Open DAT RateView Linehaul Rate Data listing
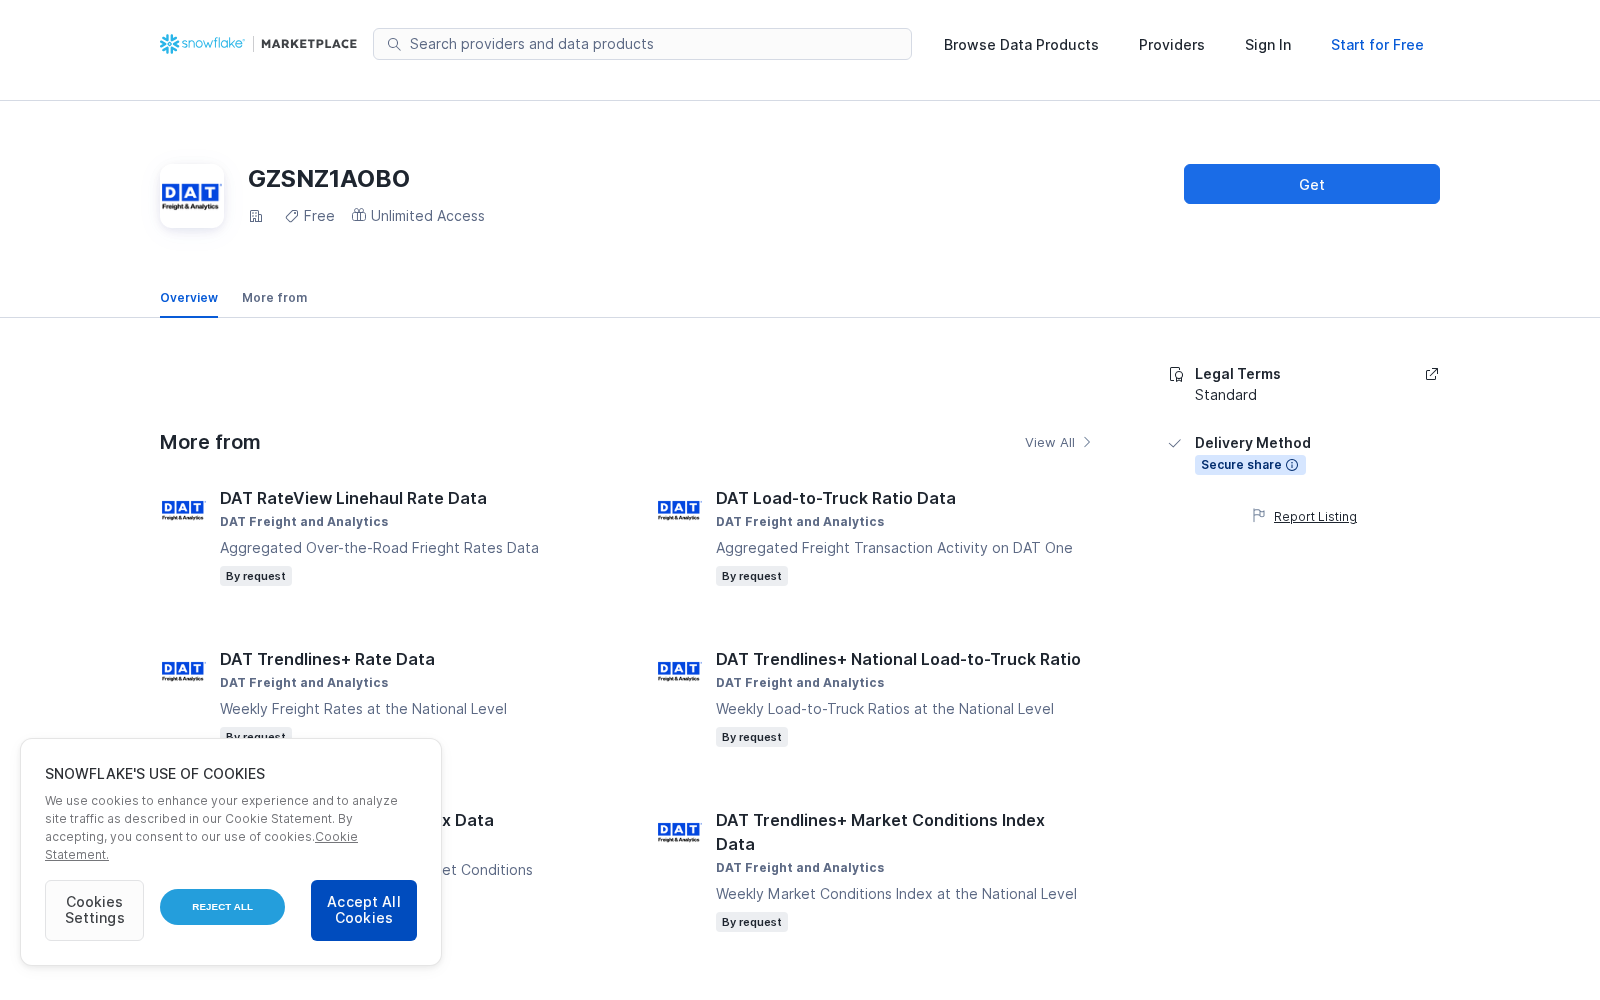This screenshot has width=1600, height=1000. [x=353, y=498]
